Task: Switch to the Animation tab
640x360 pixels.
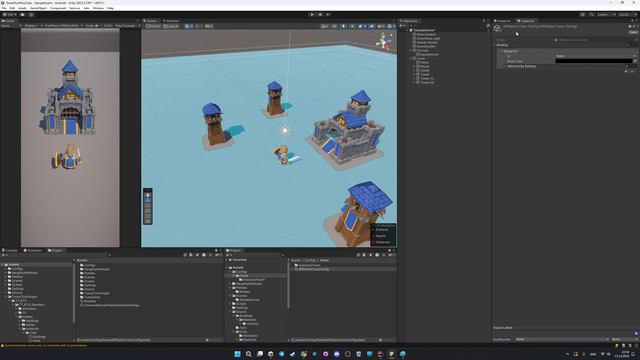Action: 33,250
